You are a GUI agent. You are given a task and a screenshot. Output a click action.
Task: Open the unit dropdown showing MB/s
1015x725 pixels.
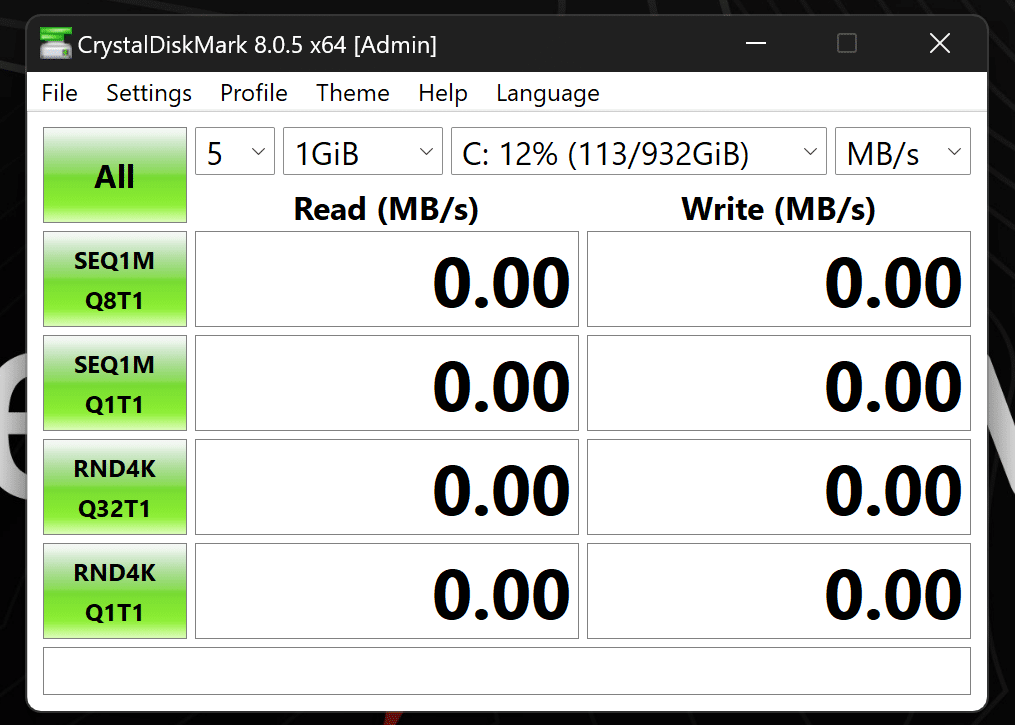click(x=903, y=151)
